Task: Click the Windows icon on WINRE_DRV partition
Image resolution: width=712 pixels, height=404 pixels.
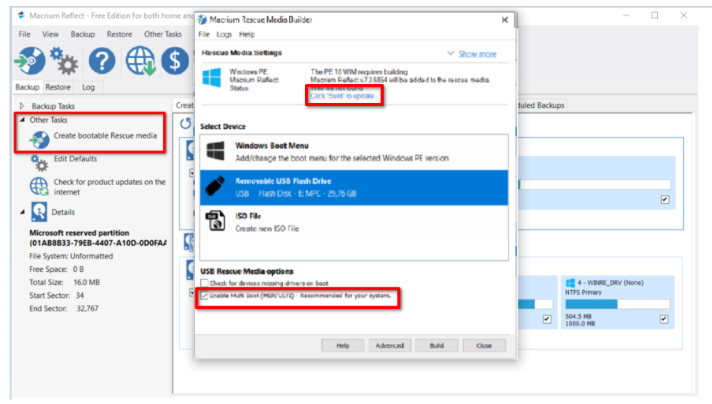Action: (x=570, y=283)
